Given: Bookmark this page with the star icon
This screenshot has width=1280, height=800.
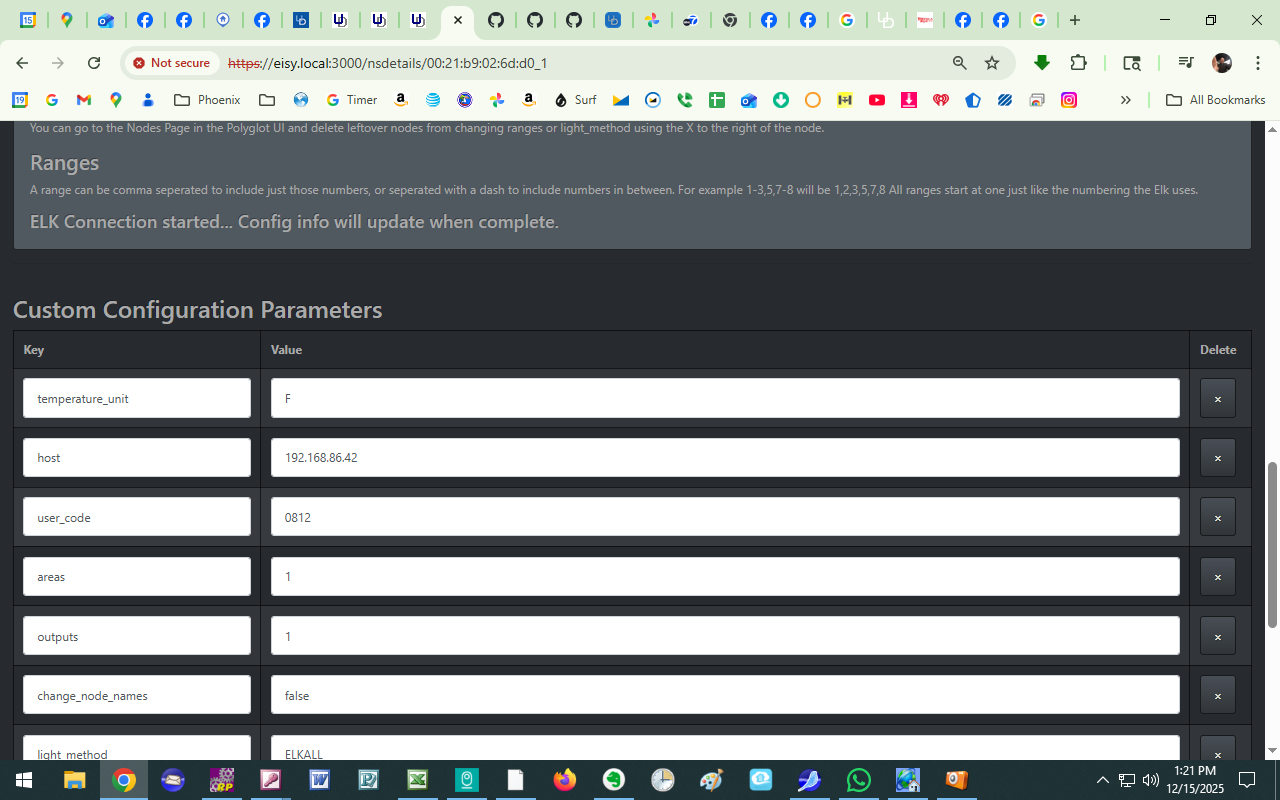Looking at the screenshot, I should (x=992, y=63).
